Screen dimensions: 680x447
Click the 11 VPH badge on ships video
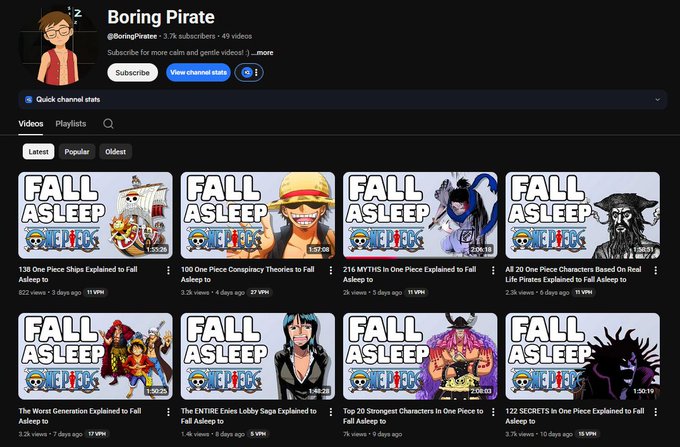coord(95,293)
